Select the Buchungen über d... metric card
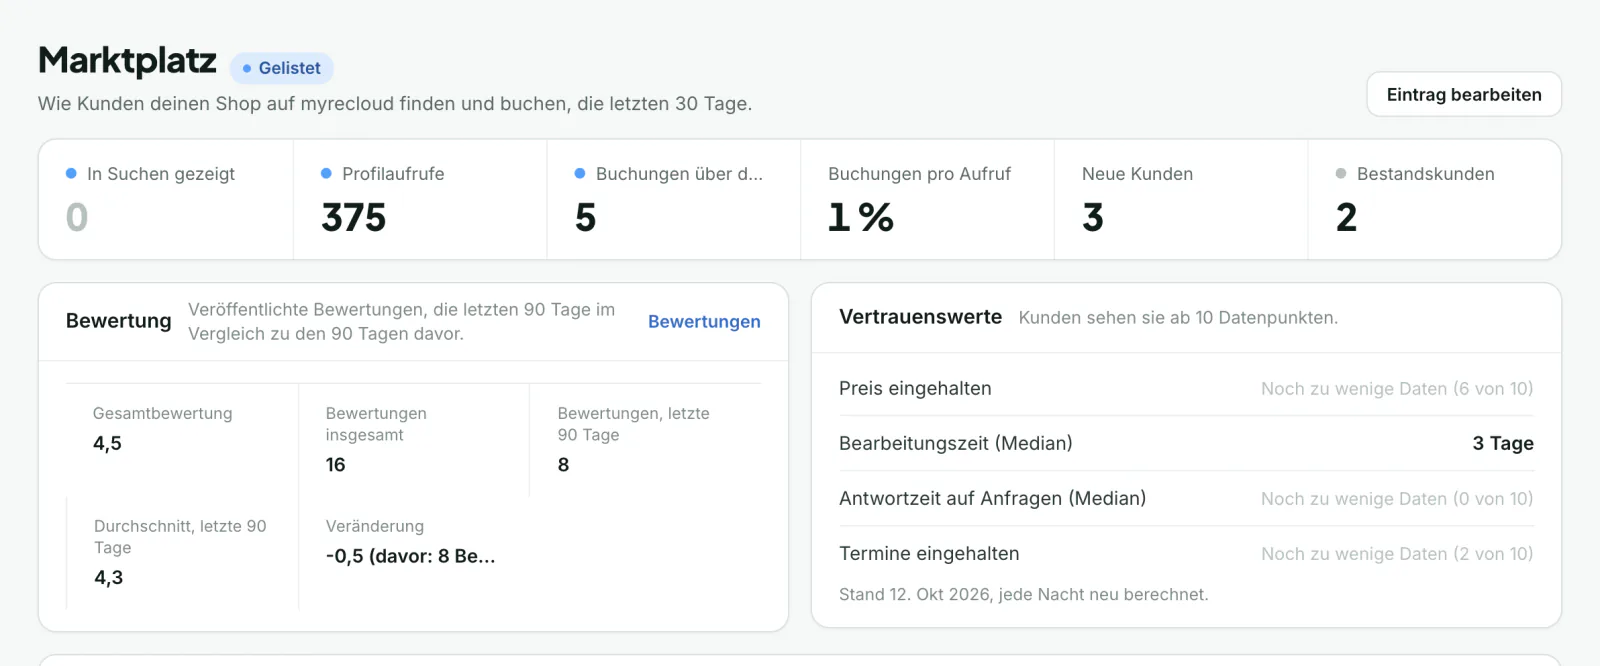The height and width of the screenshot is (666, 1600). click(674, 199)
